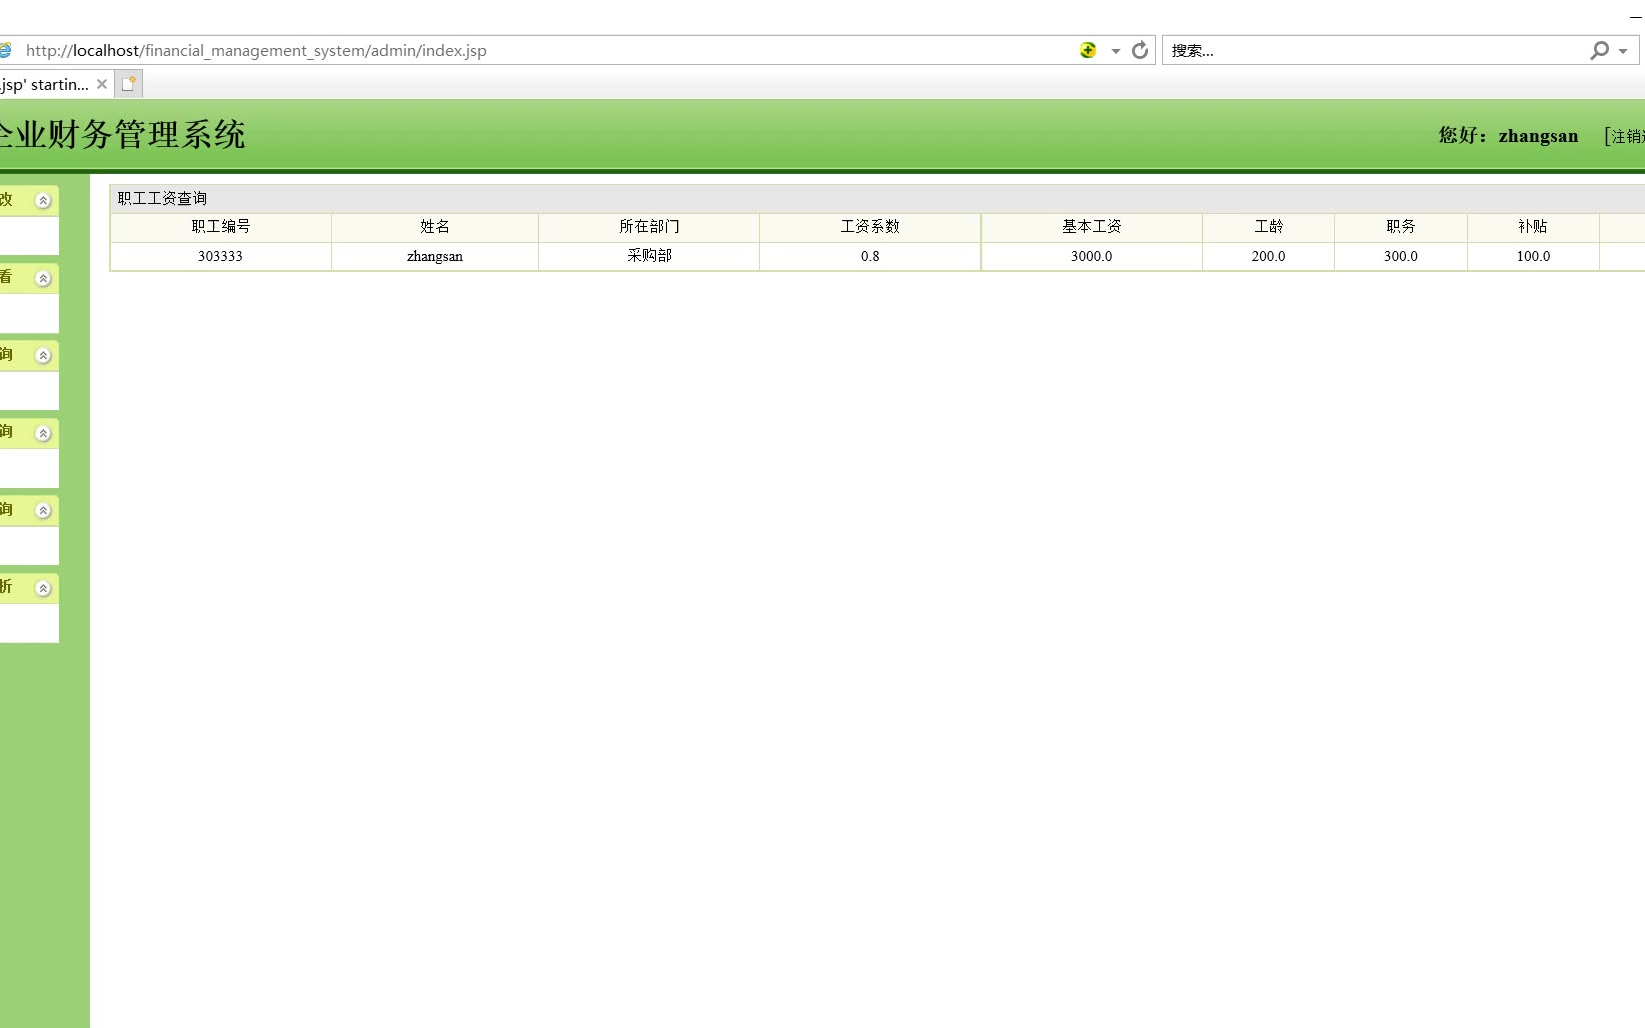Select employee number cell 303333

[221, 256]
